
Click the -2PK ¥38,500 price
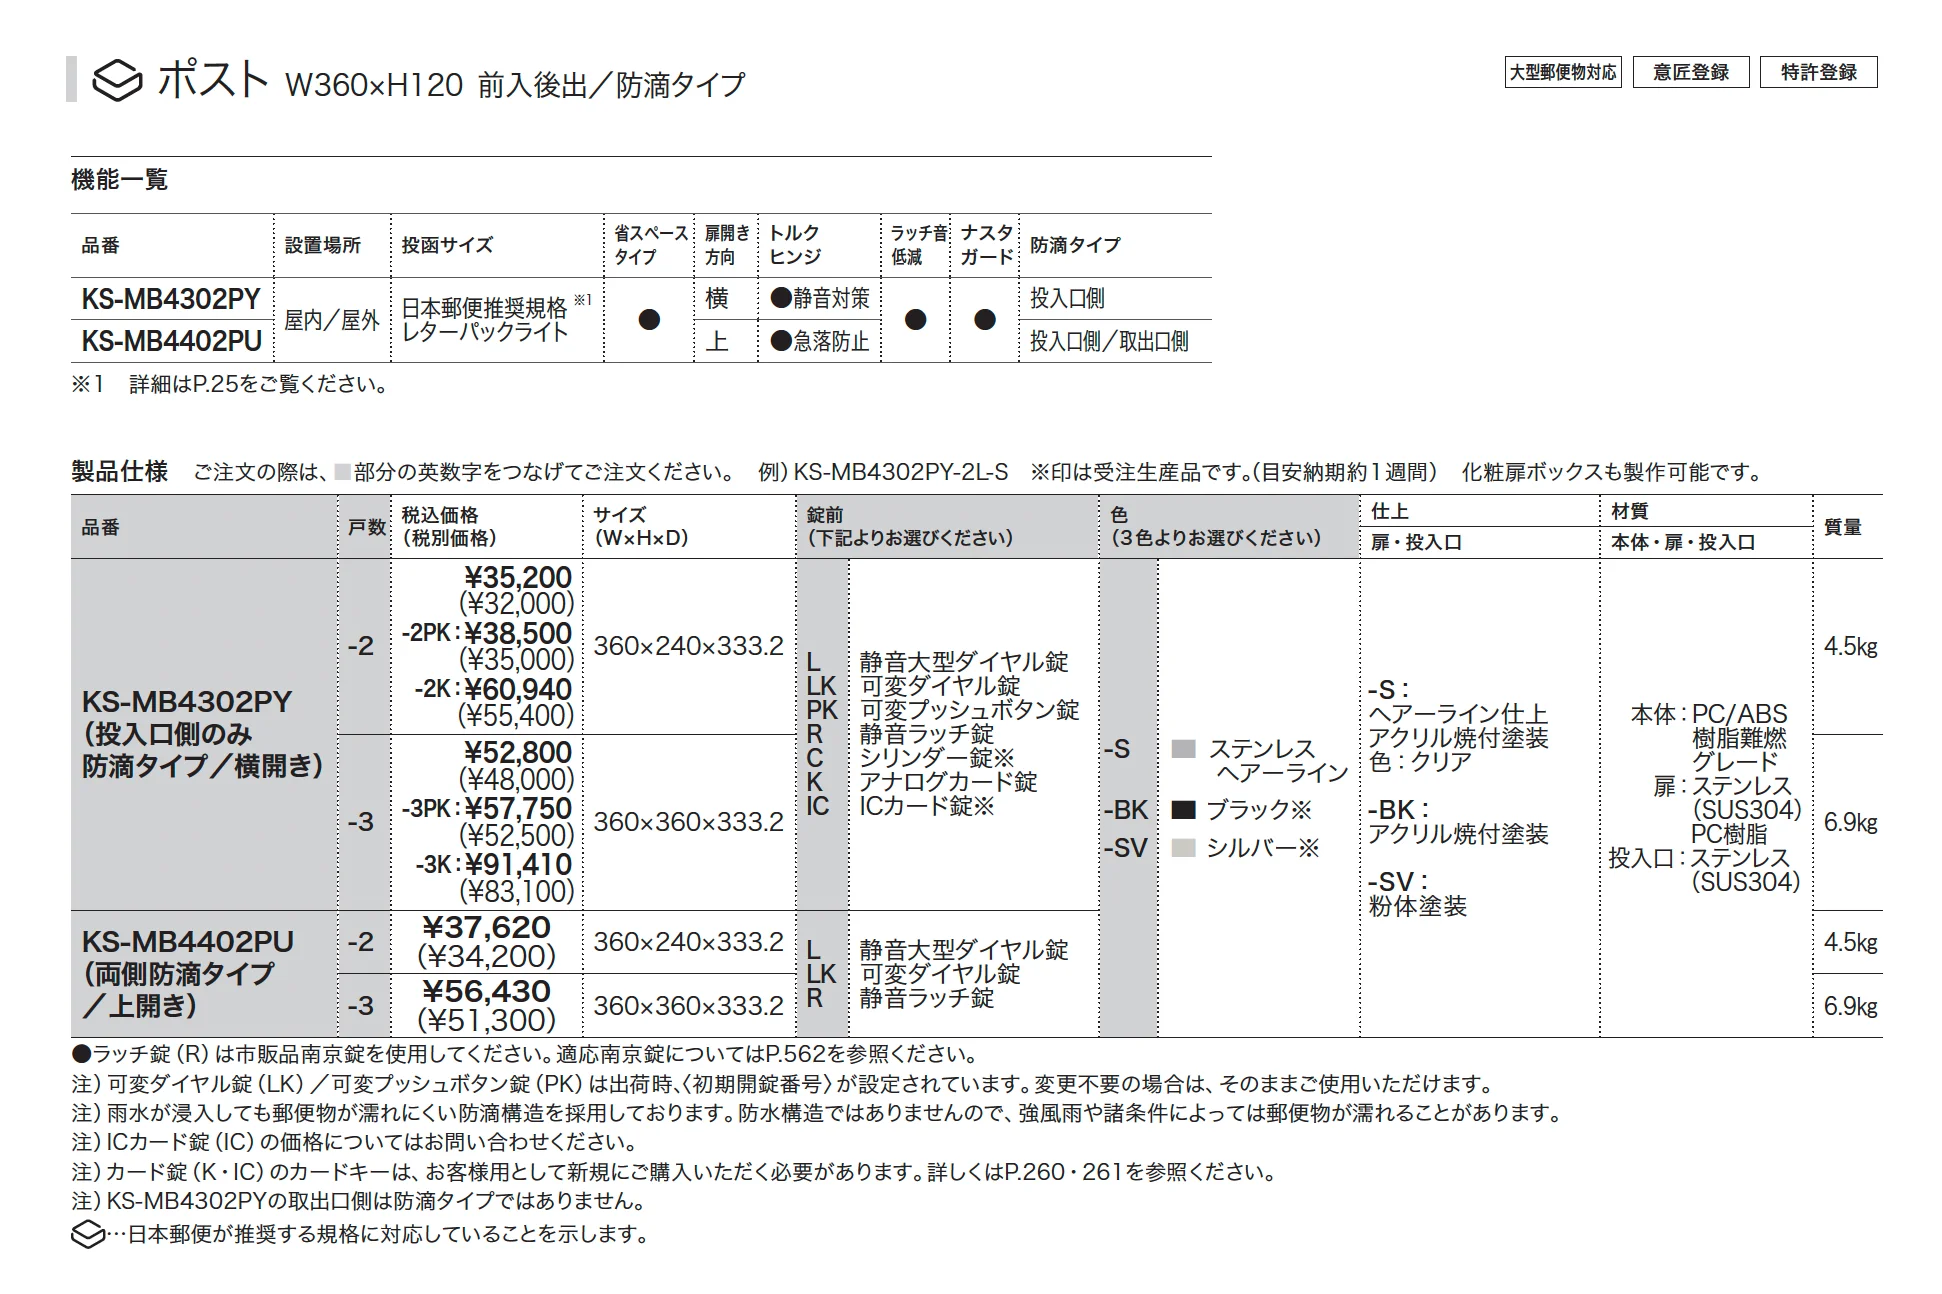pyautogui.click(x=487, y=634)
